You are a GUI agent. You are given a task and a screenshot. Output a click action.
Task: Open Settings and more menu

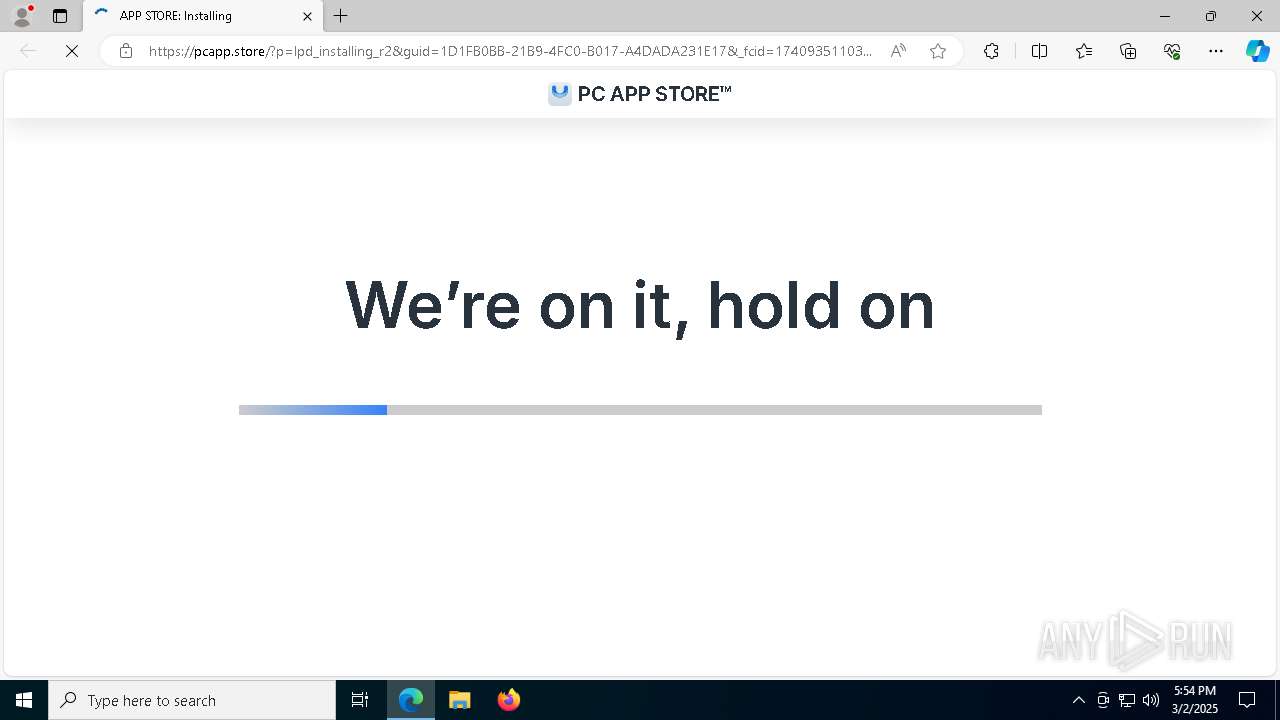pos(1216,51)
